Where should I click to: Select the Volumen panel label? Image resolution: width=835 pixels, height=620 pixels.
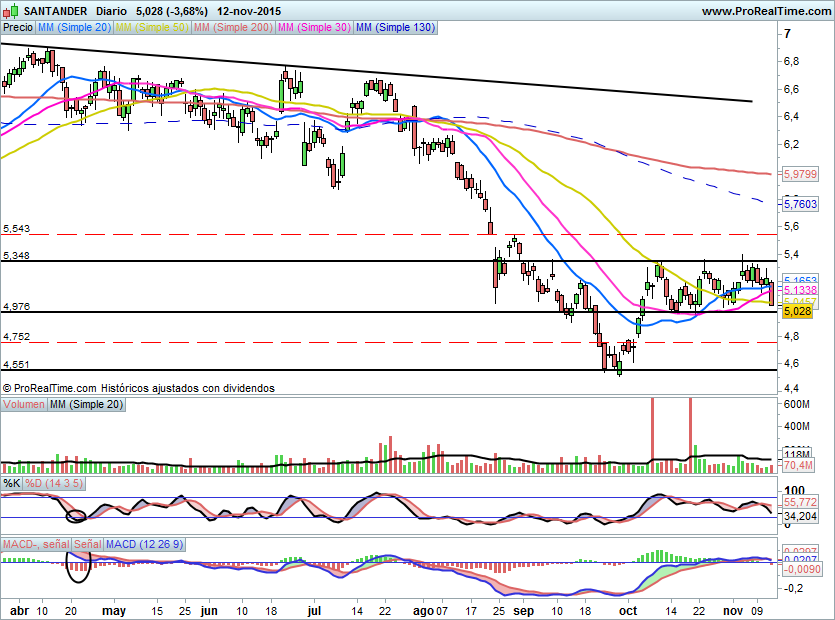pyautogui.click(x=24, y=404)
